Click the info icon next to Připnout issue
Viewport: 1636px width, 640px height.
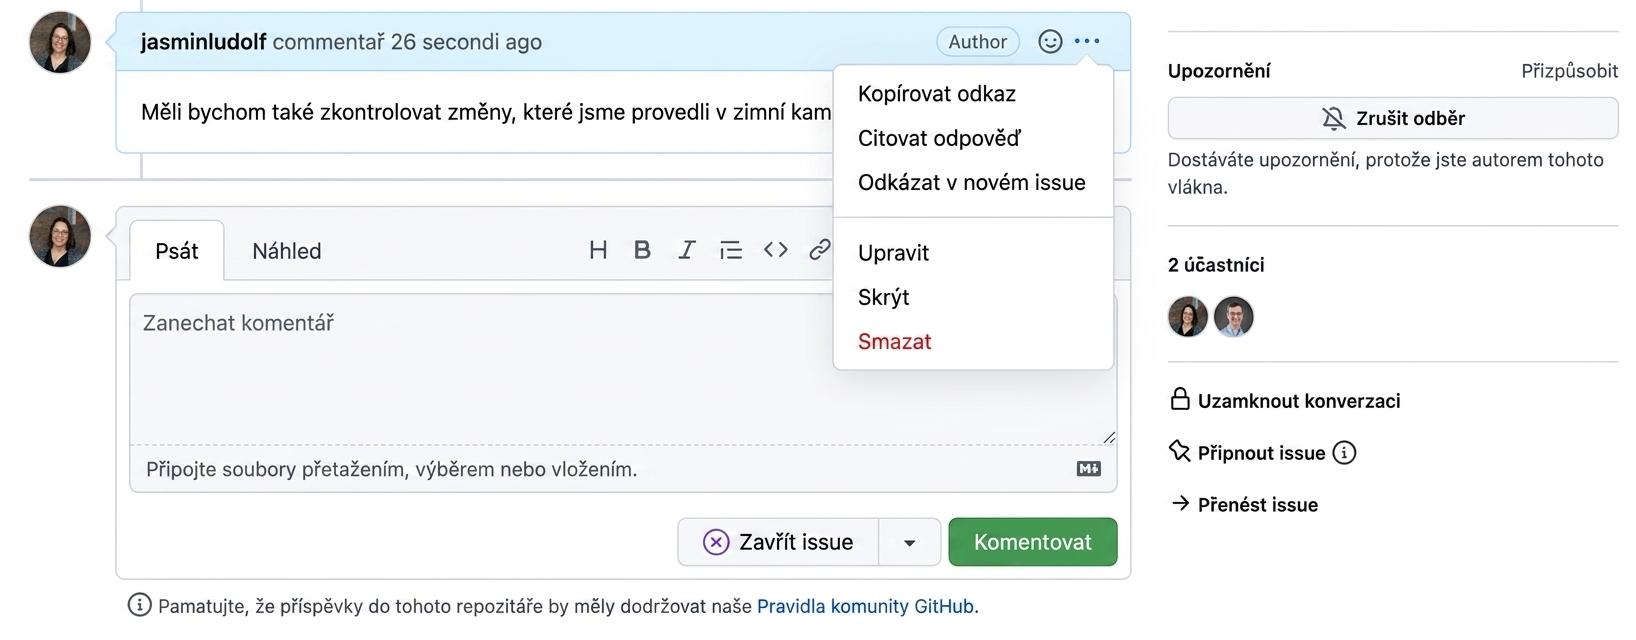pos(1345,453)
